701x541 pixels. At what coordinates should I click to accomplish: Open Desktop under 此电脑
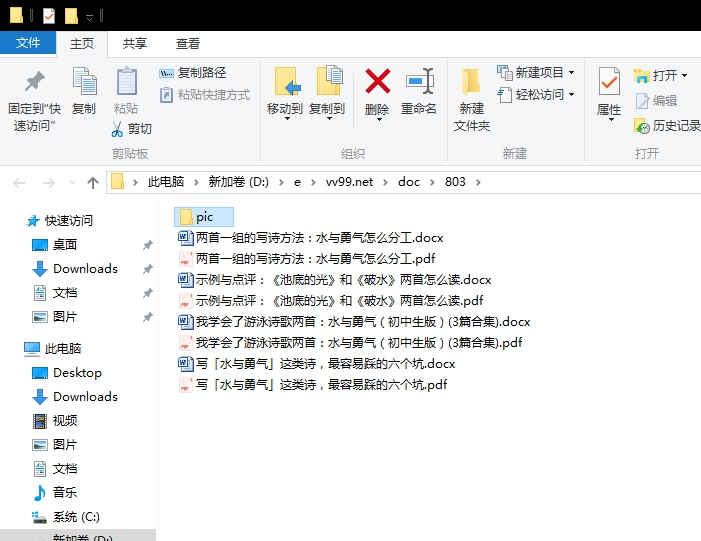pyautogui.click(x=67, y=373)
